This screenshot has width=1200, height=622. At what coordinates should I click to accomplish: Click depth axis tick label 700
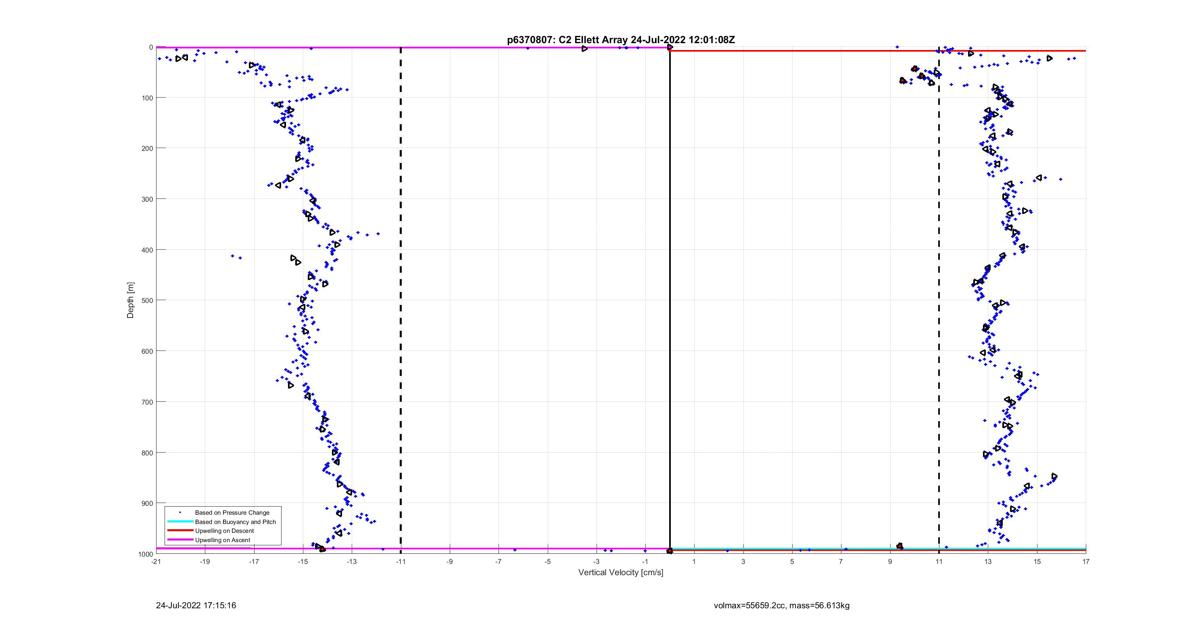146,402
